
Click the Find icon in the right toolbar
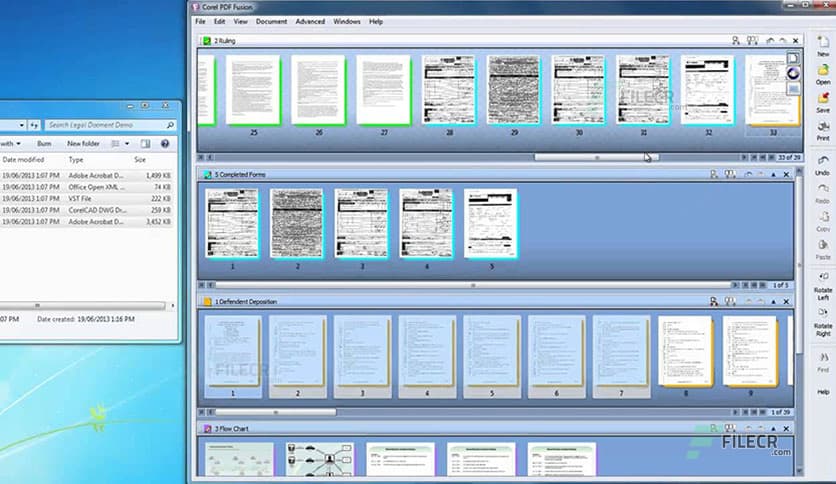823,358
